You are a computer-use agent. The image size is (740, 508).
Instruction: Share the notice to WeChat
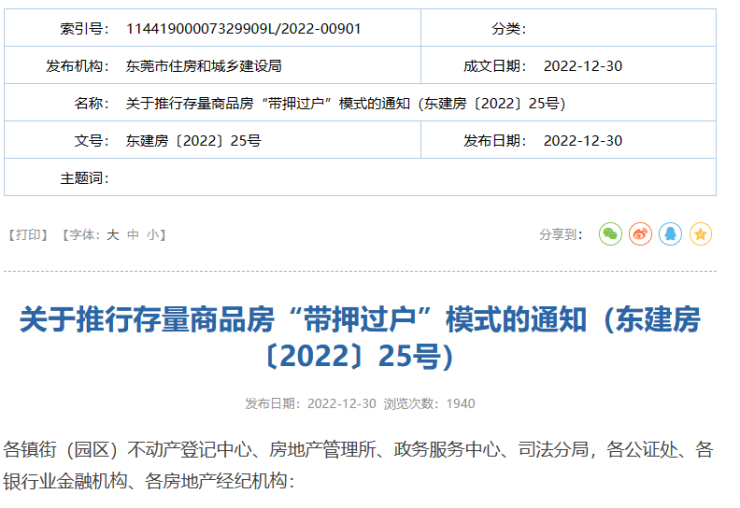(x=610, y=234)
